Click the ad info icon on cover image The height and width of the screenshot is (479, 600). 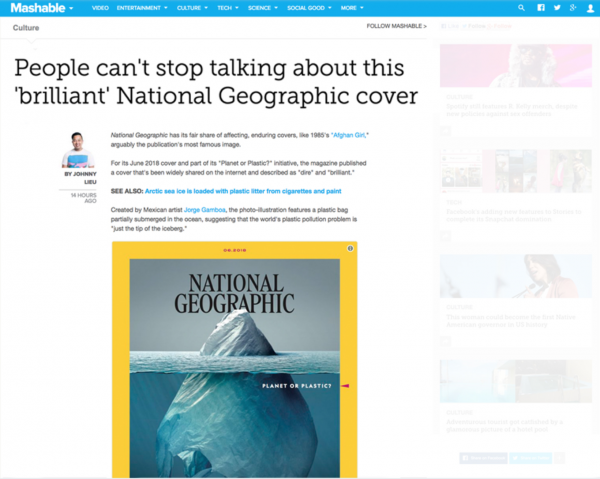[x=350, y=248]
